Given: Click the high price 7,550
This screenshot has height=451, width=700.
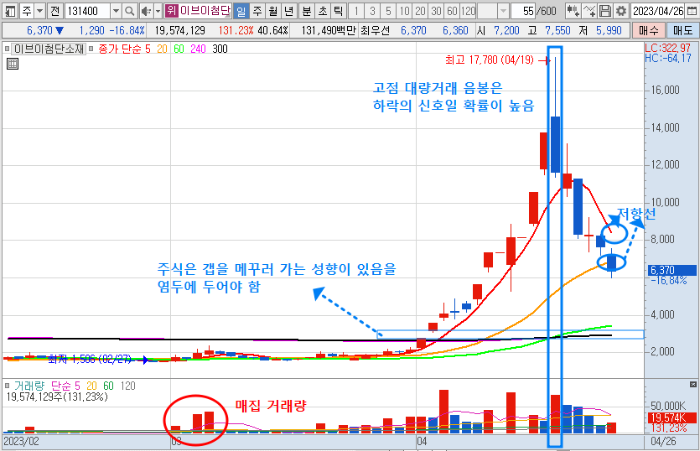Looking at the screenshot, I should pyautogui.click(x=558, y=31).
